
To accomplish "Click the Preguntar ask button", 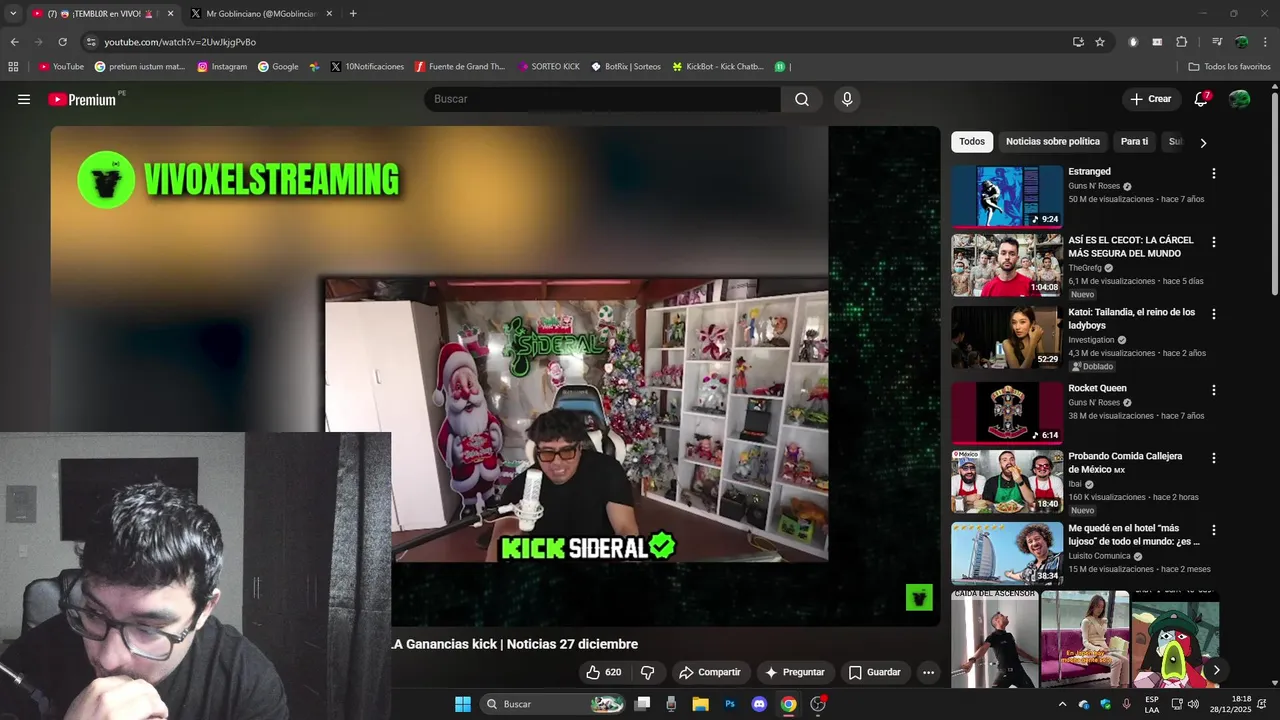I will (795, 672).
